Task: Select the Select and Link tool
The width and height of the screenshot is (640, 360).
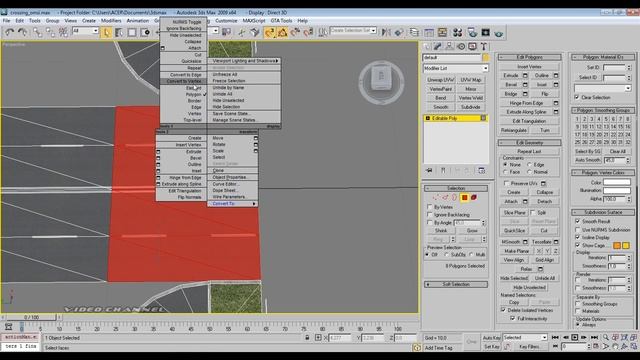Action: pos(38,32)
